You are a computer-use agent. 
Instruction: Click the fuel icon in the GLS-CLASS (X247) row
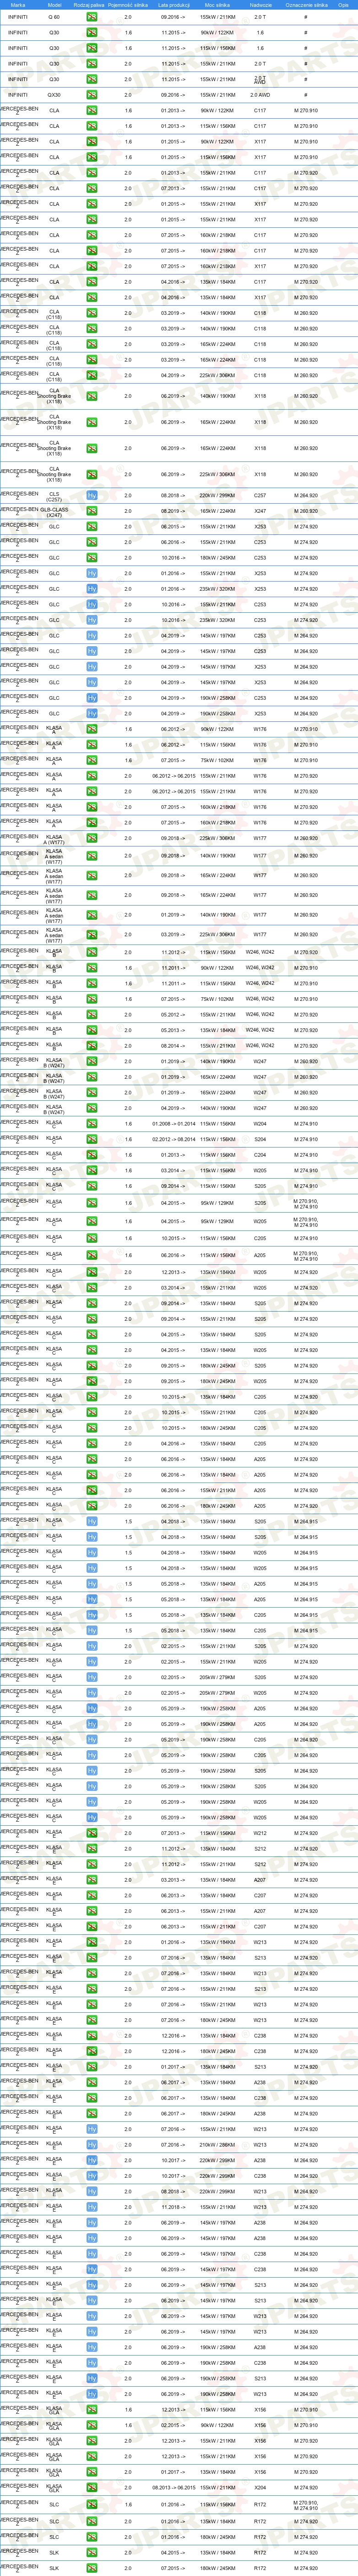pos(92,511)
